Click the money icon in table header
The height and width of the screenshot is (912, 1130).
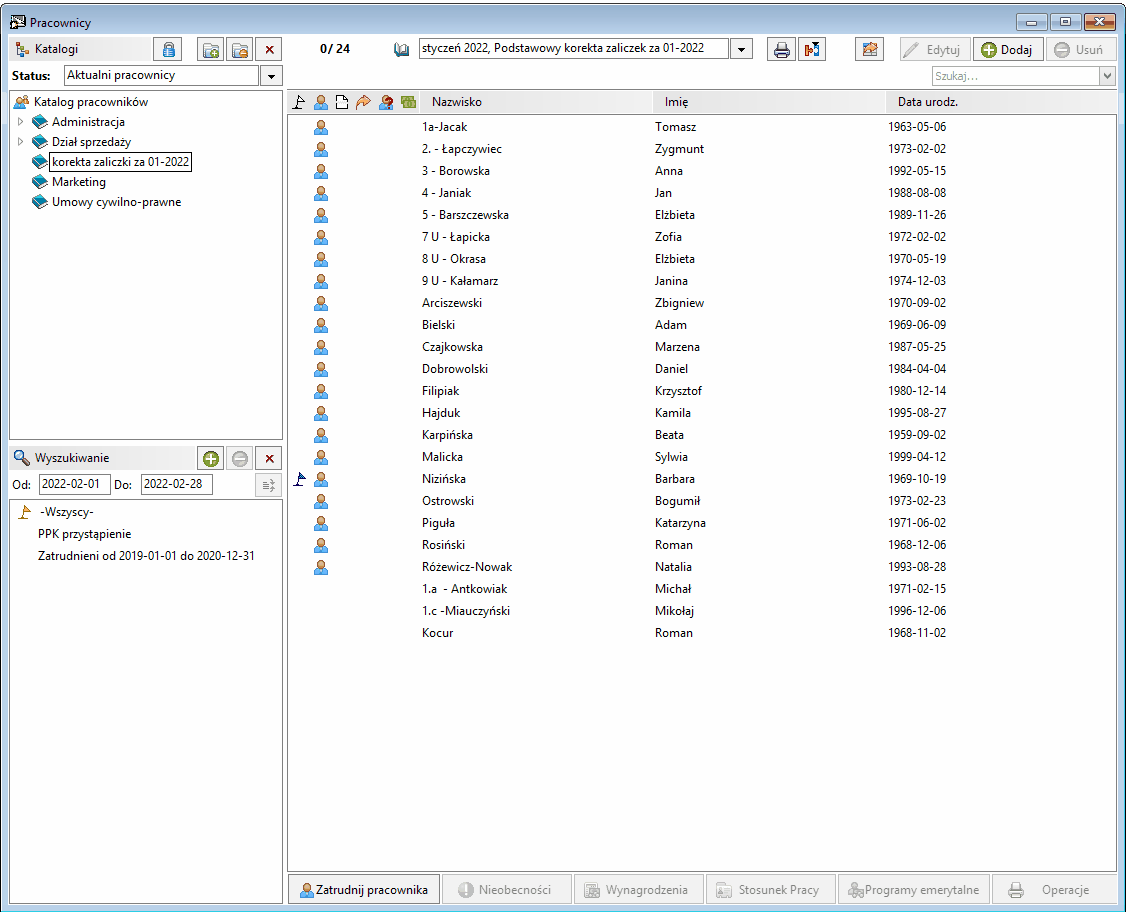click(409, 102)
